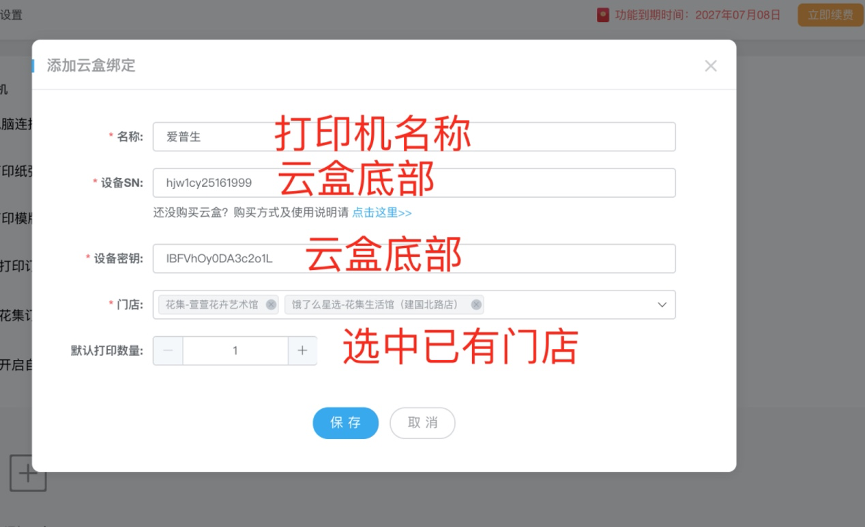
Task: Click the 饿了么星选-花集生活馆（建国北路店）tag text
Action: [374, 304]
